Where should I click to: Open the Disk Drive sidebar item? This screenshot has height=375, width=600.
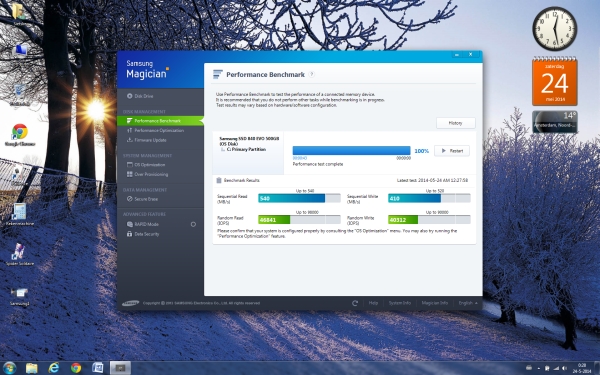pyautogui.click(x=140, y=96)
